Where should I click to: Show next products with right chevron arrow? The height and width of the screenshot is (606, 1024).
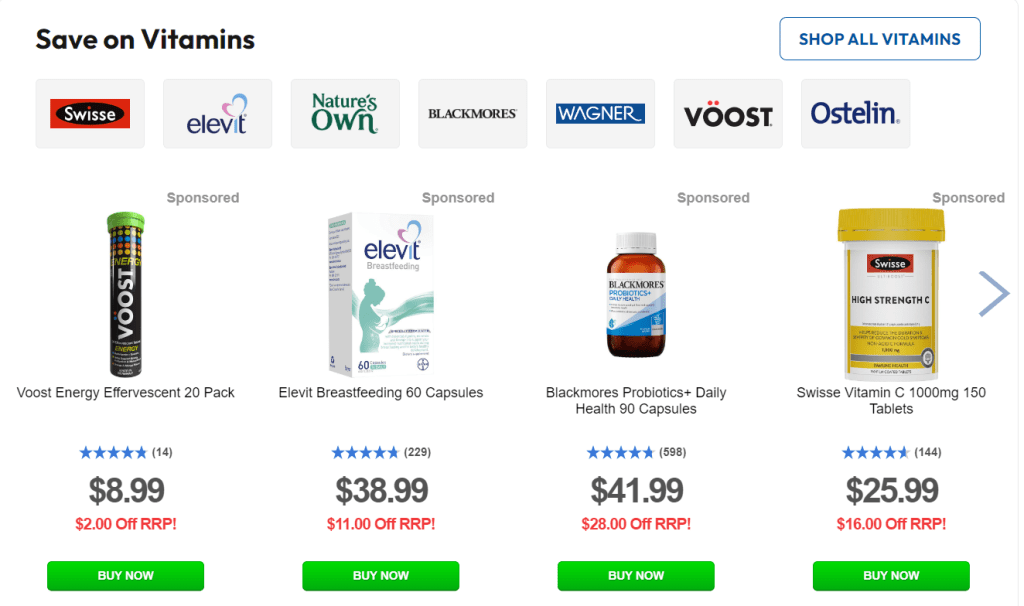994,293
